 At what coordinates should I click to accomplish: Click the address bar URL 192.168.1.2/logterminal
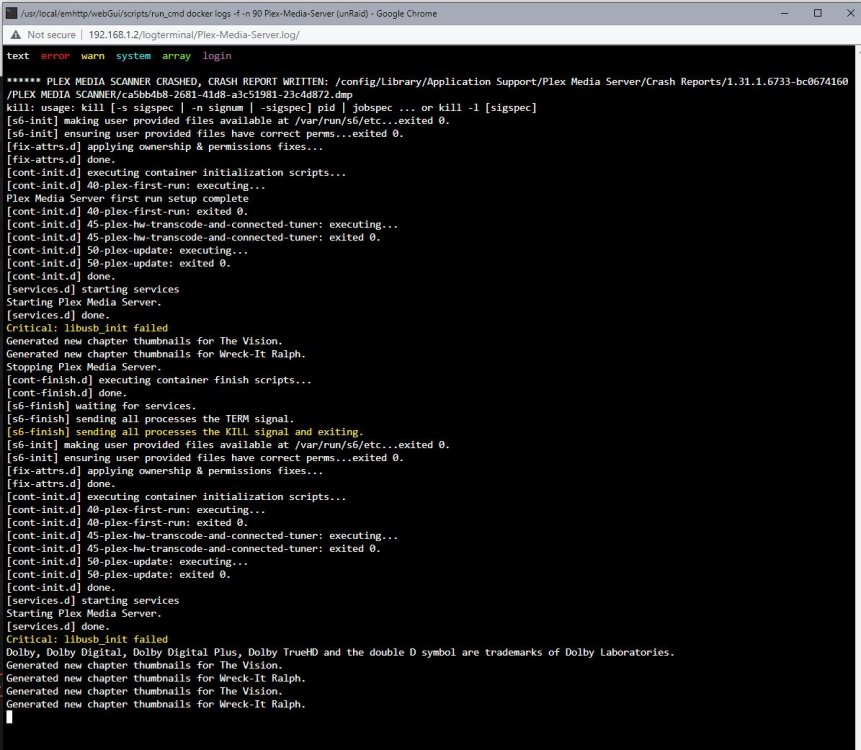tap(194, 35)
